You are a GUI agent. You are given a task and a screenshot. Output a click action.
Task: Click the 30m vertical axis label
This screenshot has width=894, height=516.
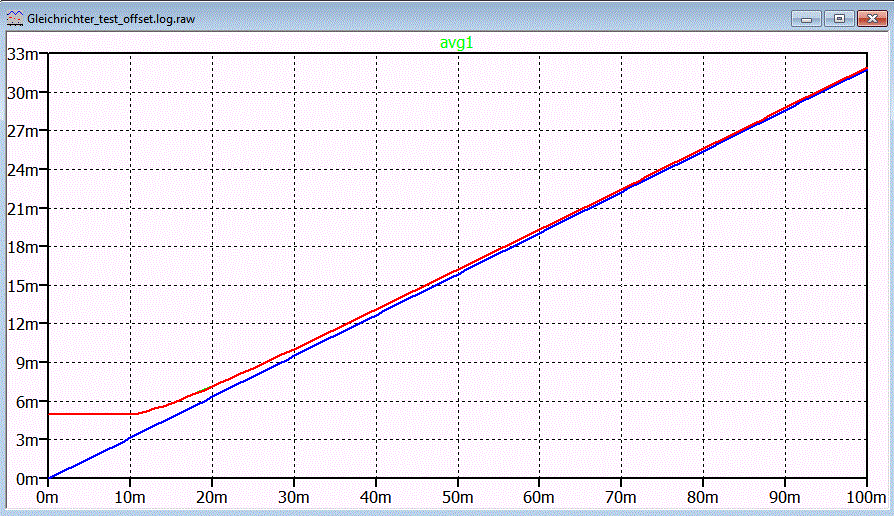(x=23, y=93)
